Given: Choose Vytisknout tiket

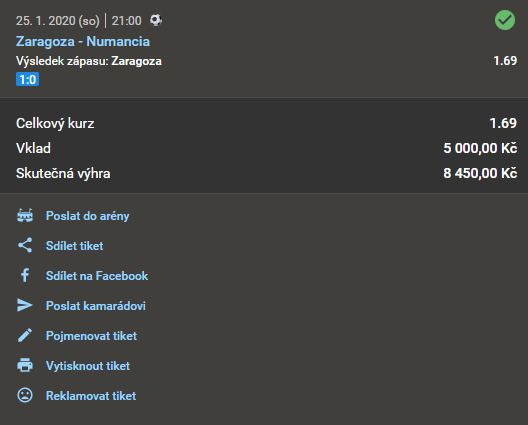Looking at the screenshot, I should pyautogui.click(x=88, y=366).
